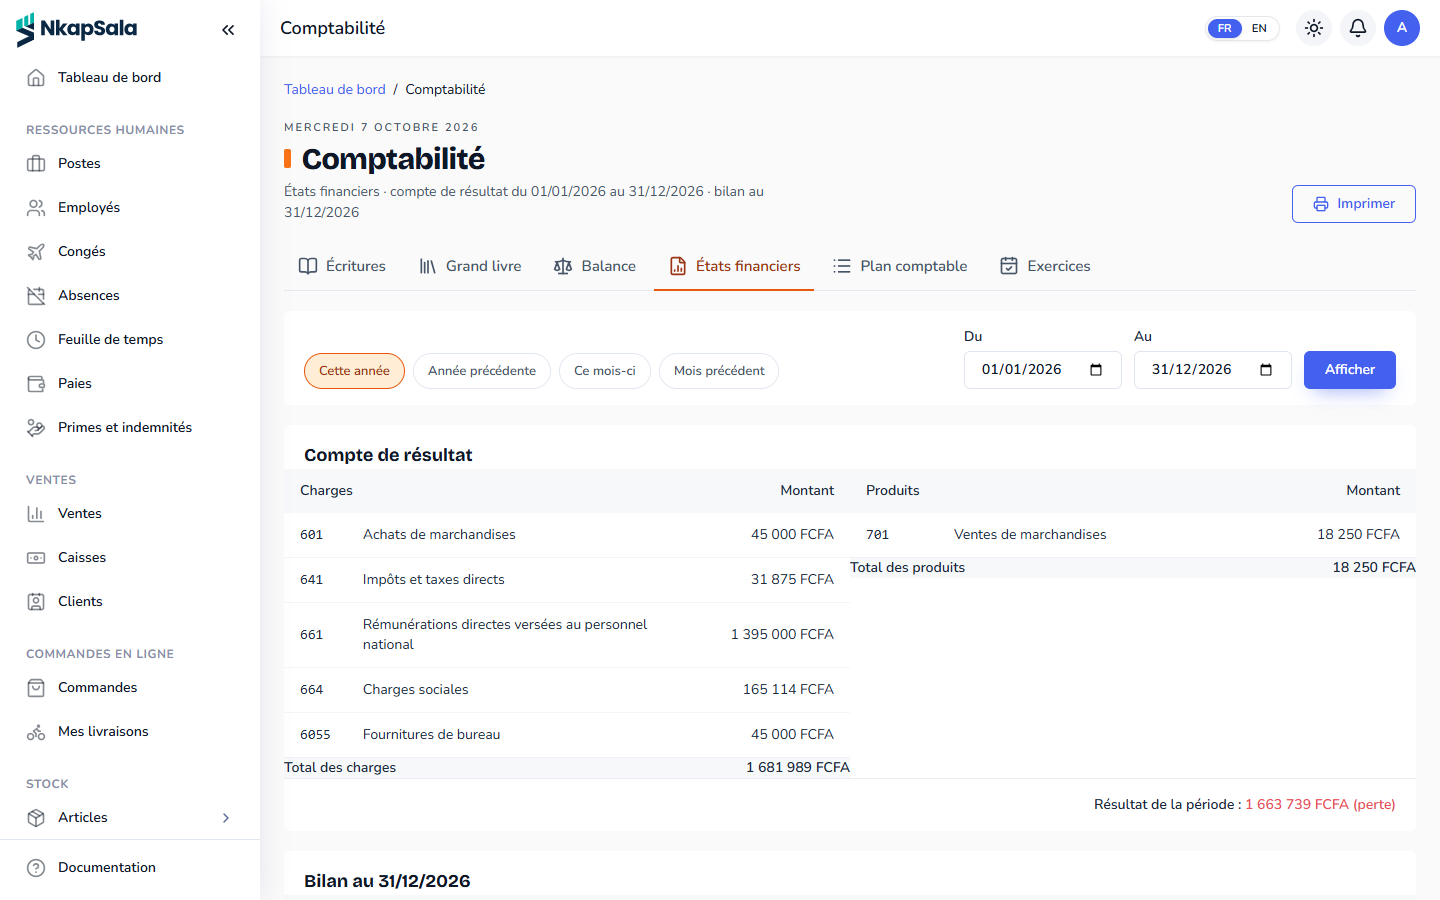The image size is (1440, 900).
Task: Switch to Balance tab
Action: click(595, 266)
